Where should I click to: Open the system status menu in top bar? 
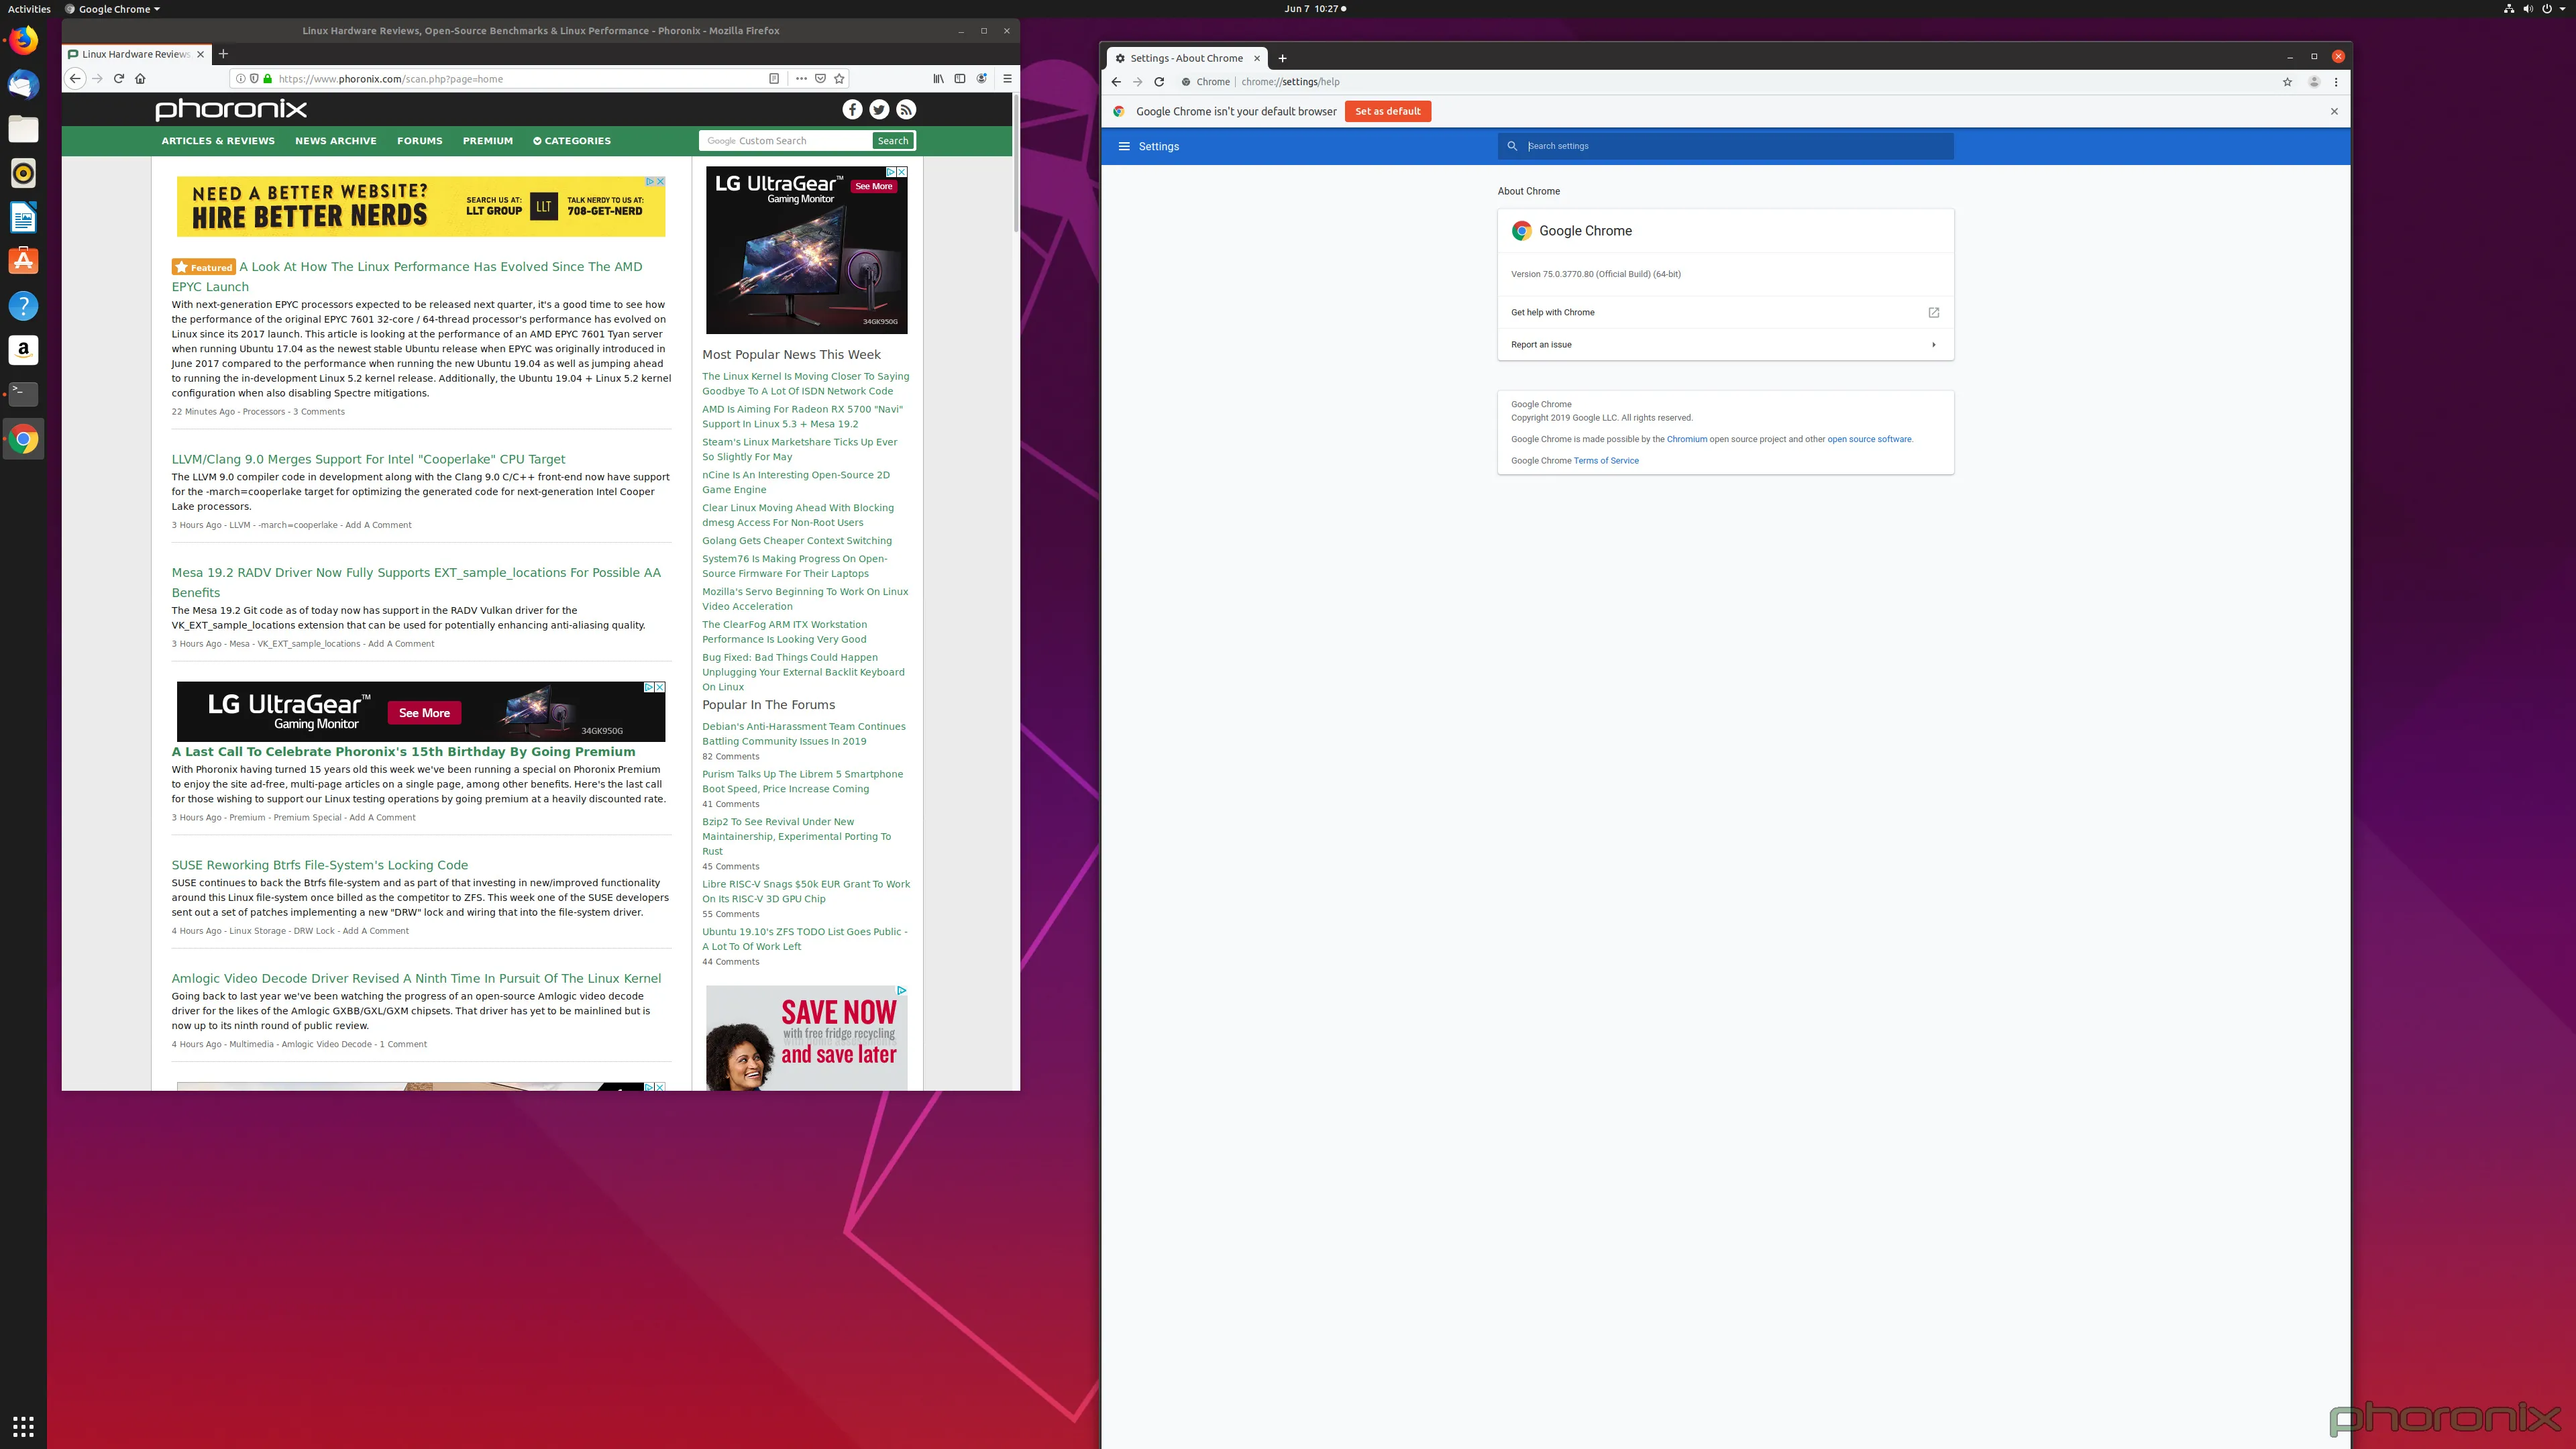coord(2534,9)
